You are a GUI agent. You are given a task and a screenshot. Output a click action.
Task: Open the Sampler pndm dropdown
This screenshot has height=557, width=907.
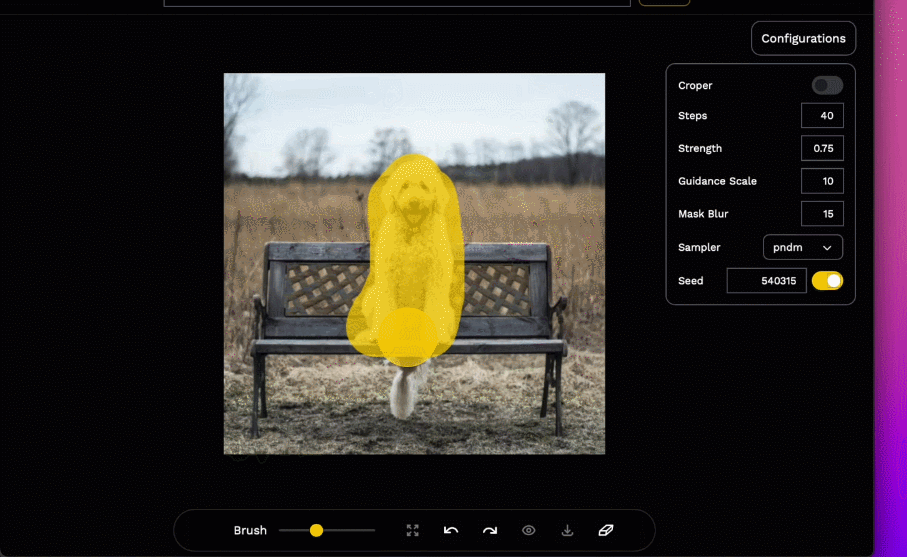tap(803, 248)
